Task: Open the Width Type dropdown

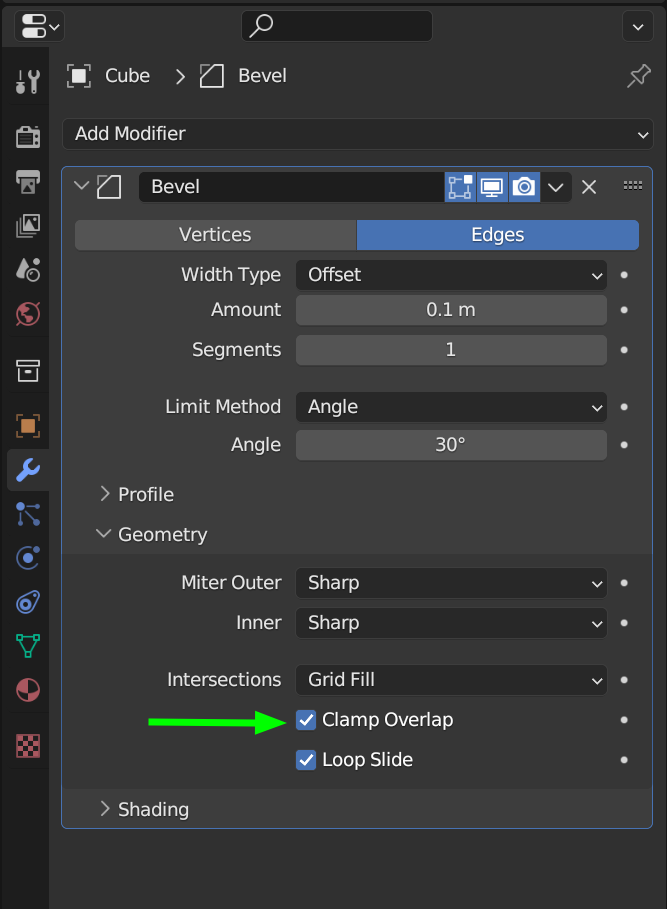Action: click(x=451, y=275)
